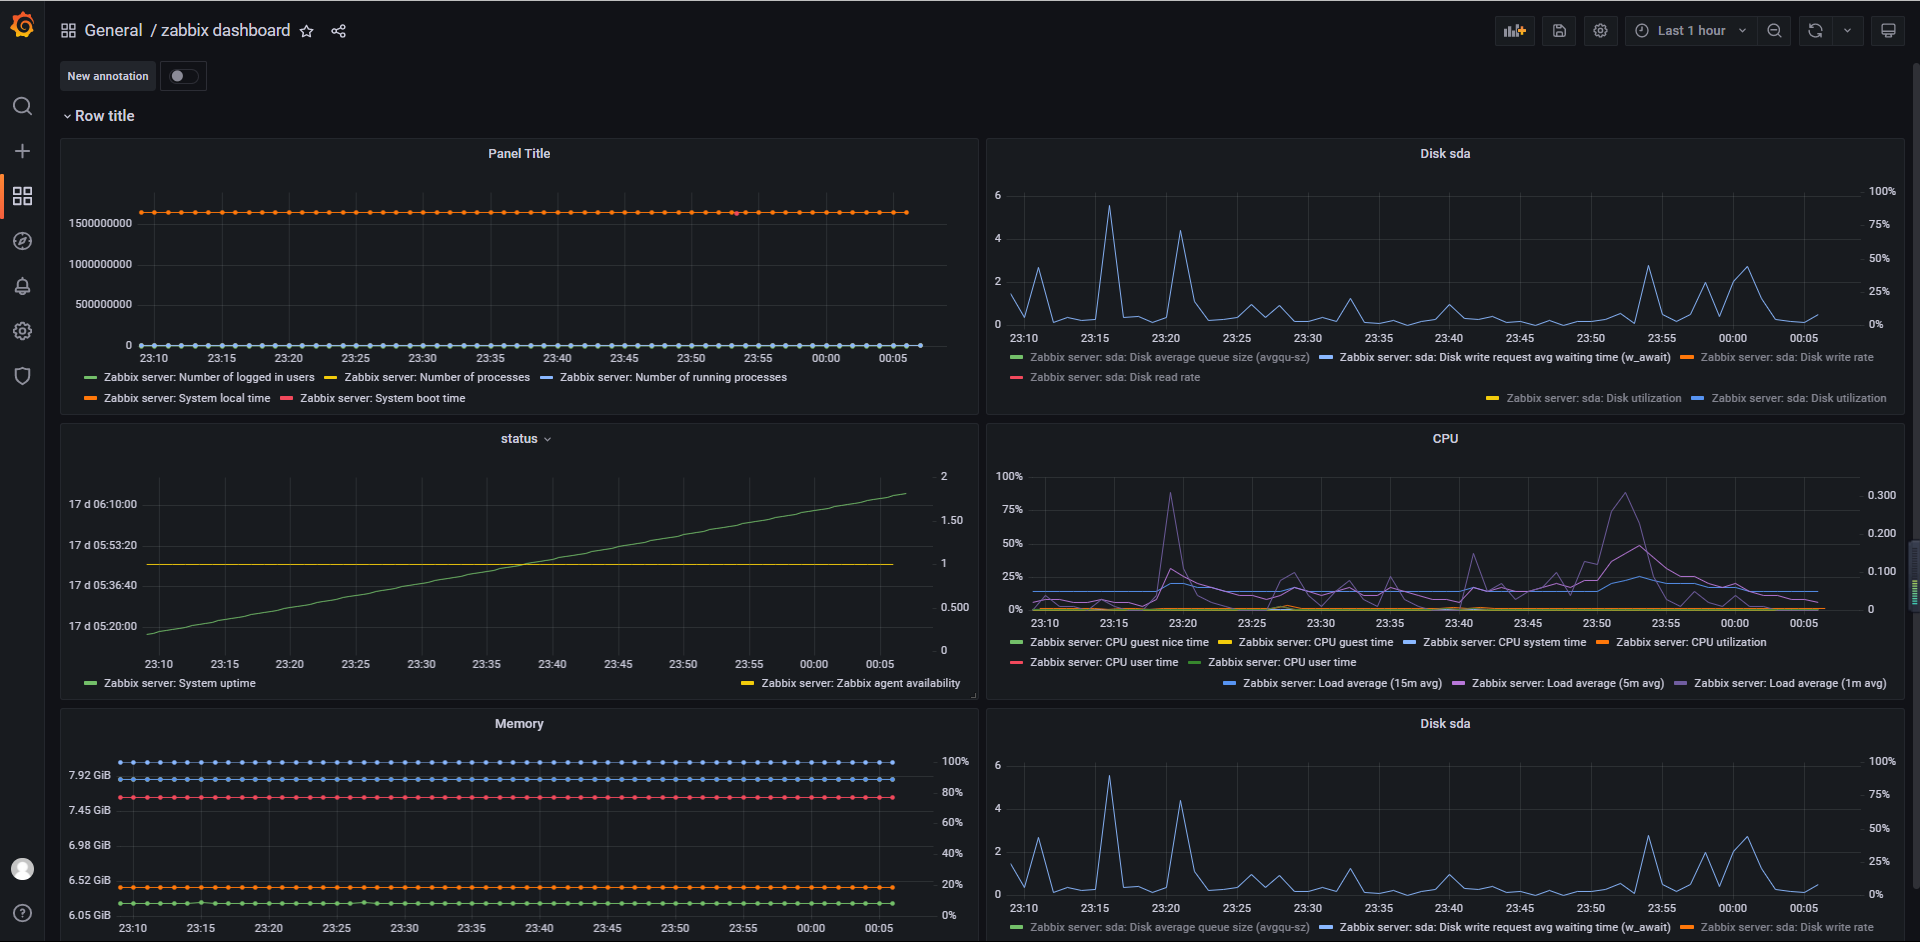This screenshot has height=942, width=1920.
Task: Toggle CPU guest nice time series
Action: (x=1119, y=643)
